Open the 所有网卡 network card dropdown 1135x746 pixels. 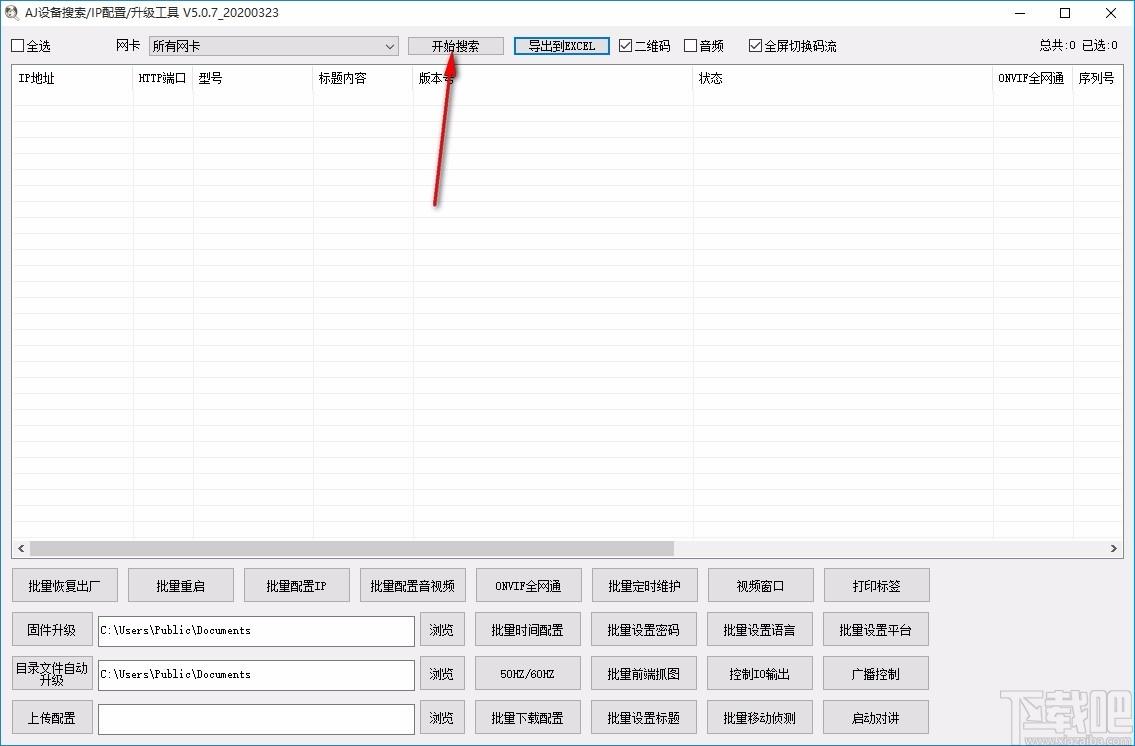click(x=274, y=46)
